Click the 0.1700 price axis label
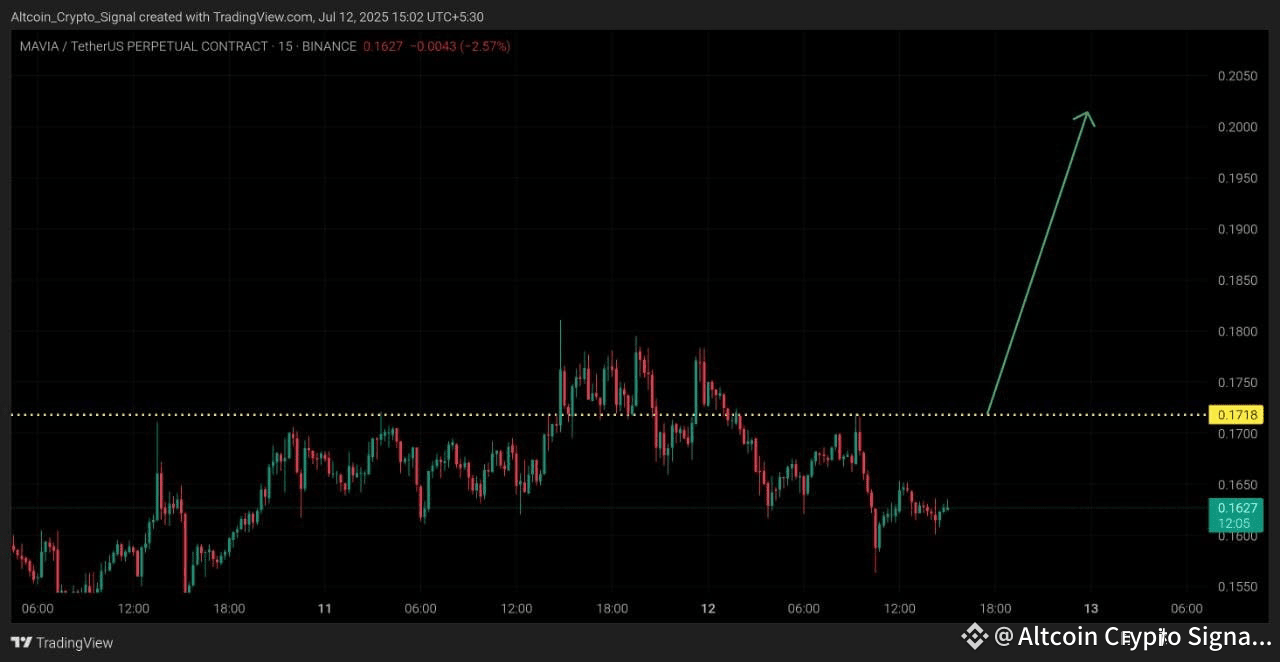Viewport: 1280px width, 662px height. (x=1237, y=434)
